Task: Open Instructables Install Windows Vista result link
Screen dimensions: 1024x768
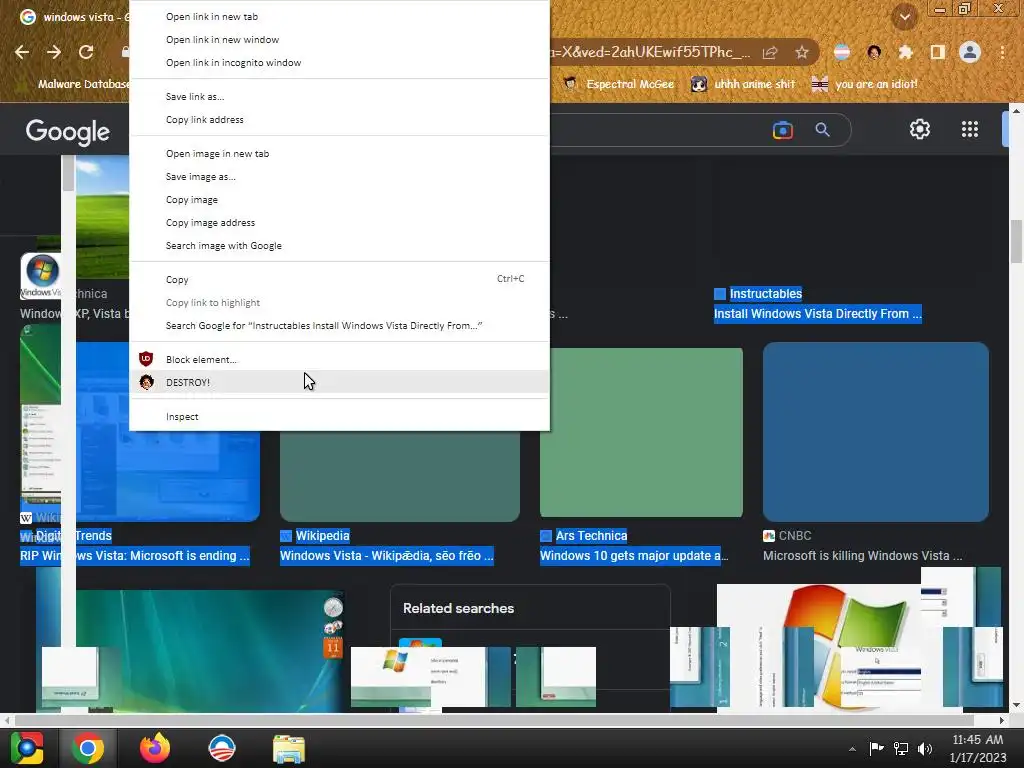Action: 818,314
